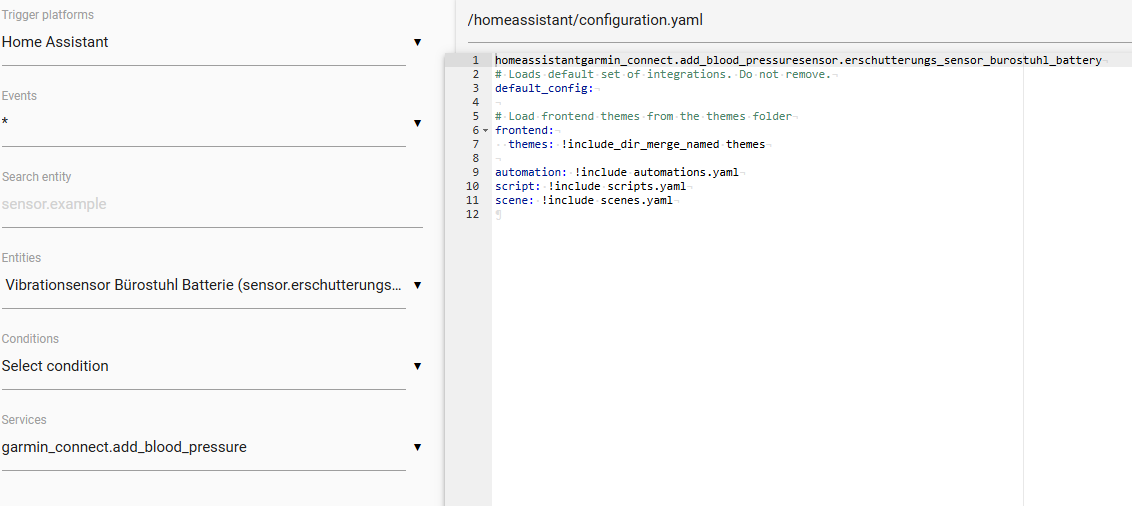Select the Vibrationsensor Bürostuhl Batterie entity
The height and width of the screenshot is (506, 1132).
[204, 285]
